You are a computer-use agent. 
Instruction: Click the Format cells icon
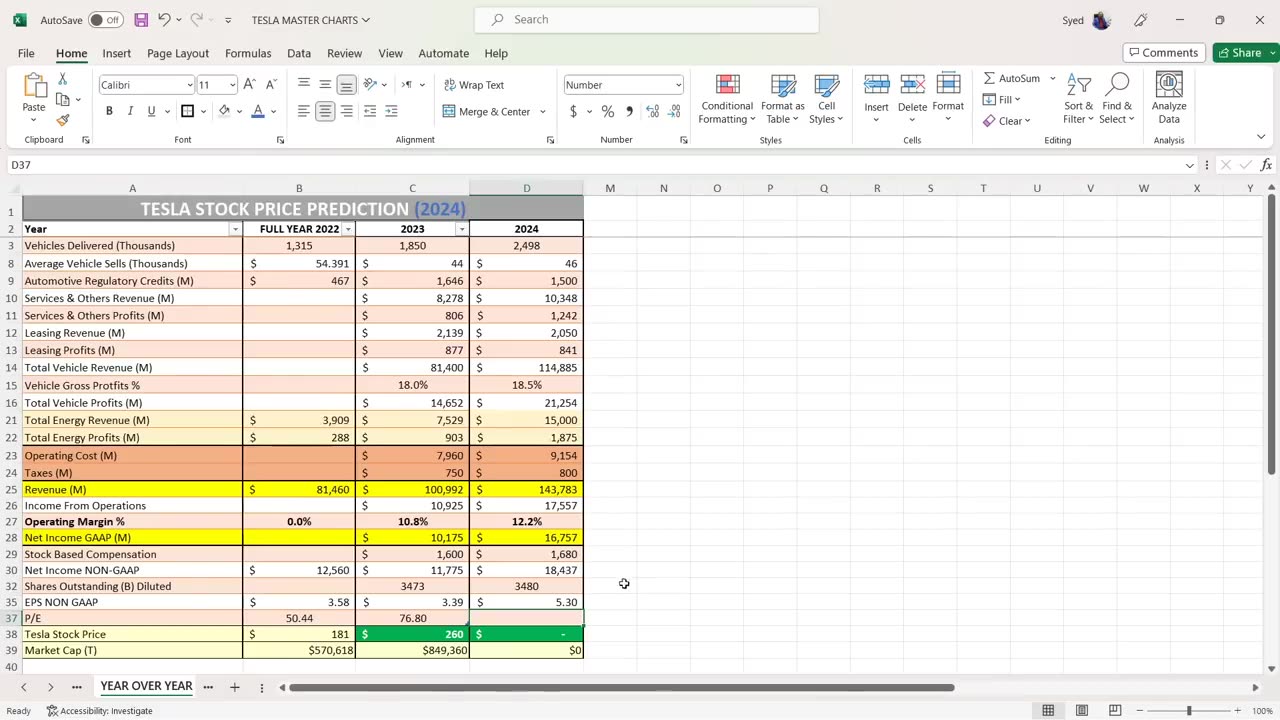948,85
